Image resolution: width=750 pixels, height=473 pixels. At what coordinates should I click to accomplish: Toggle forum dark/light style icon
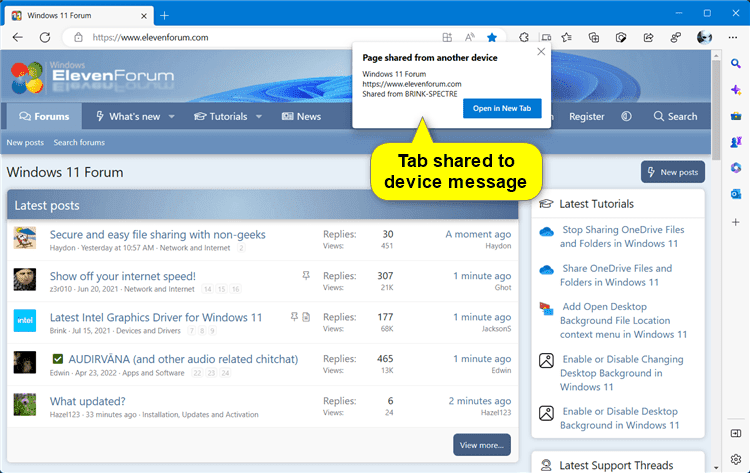626,116
